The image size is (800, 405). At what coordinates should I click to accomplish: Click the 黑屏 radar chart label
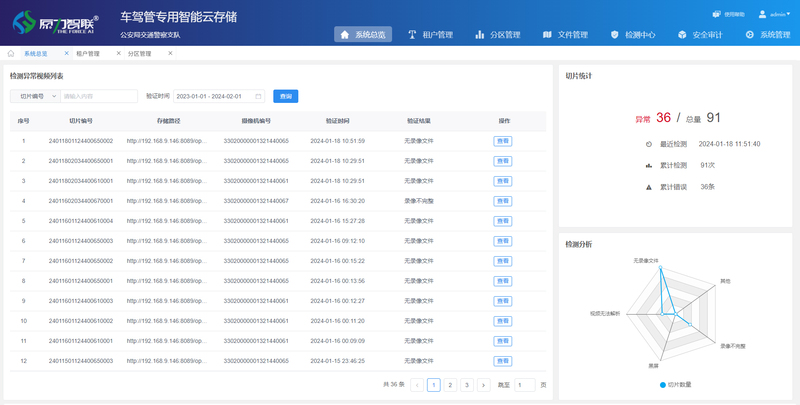pyautogui.click(x=653, y=366)
